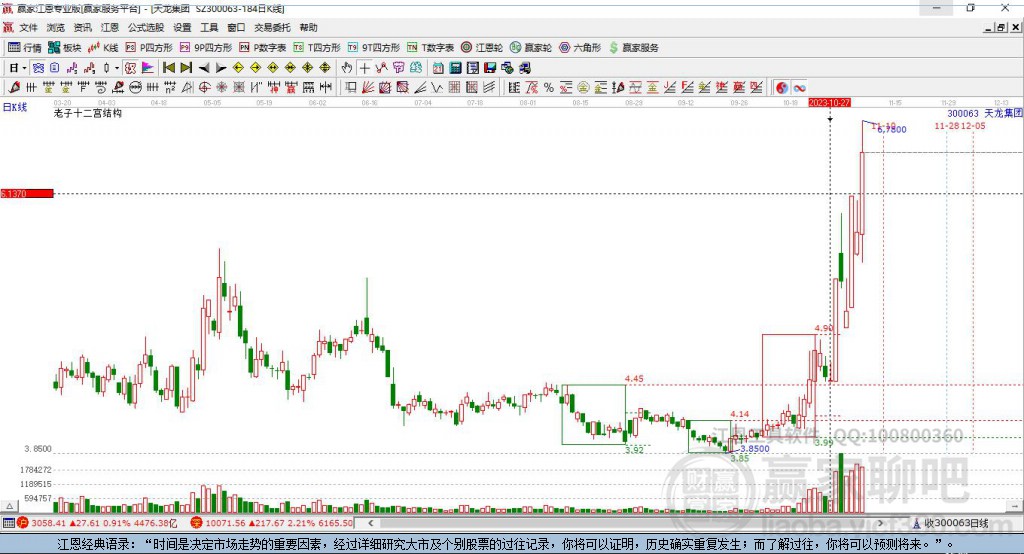The image size is (1024, 554).
Task: Step chart left with black left arrow
Action: (x=204, y=68)
